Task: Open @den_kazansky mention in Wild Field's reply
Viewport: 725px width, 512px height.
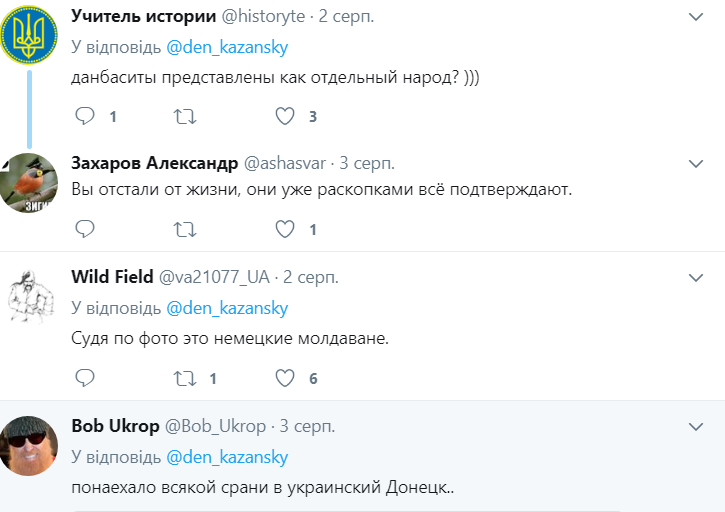Action: coord(226,307)
